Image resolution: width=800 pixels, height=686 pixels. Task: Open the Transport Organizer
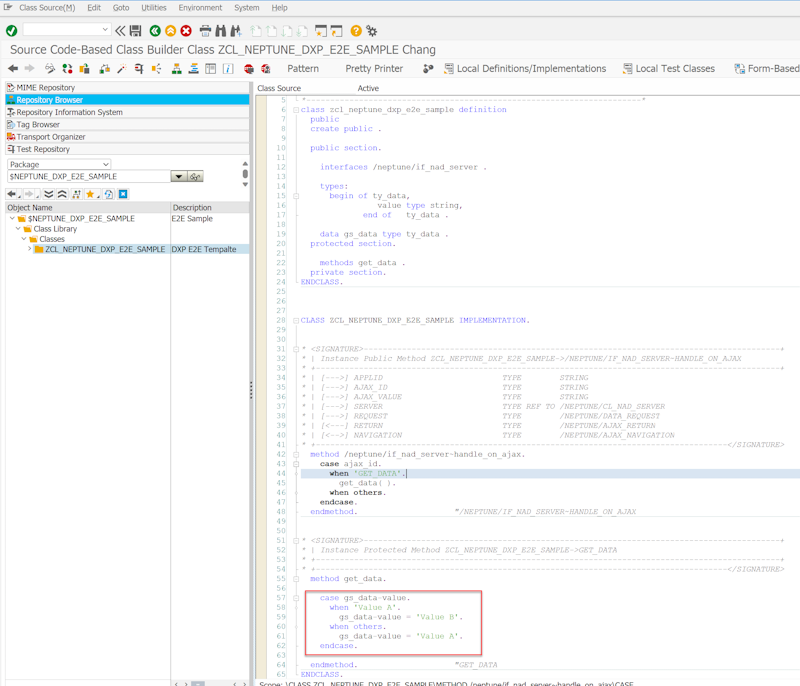pyautogui.click(x=127, y=137)
